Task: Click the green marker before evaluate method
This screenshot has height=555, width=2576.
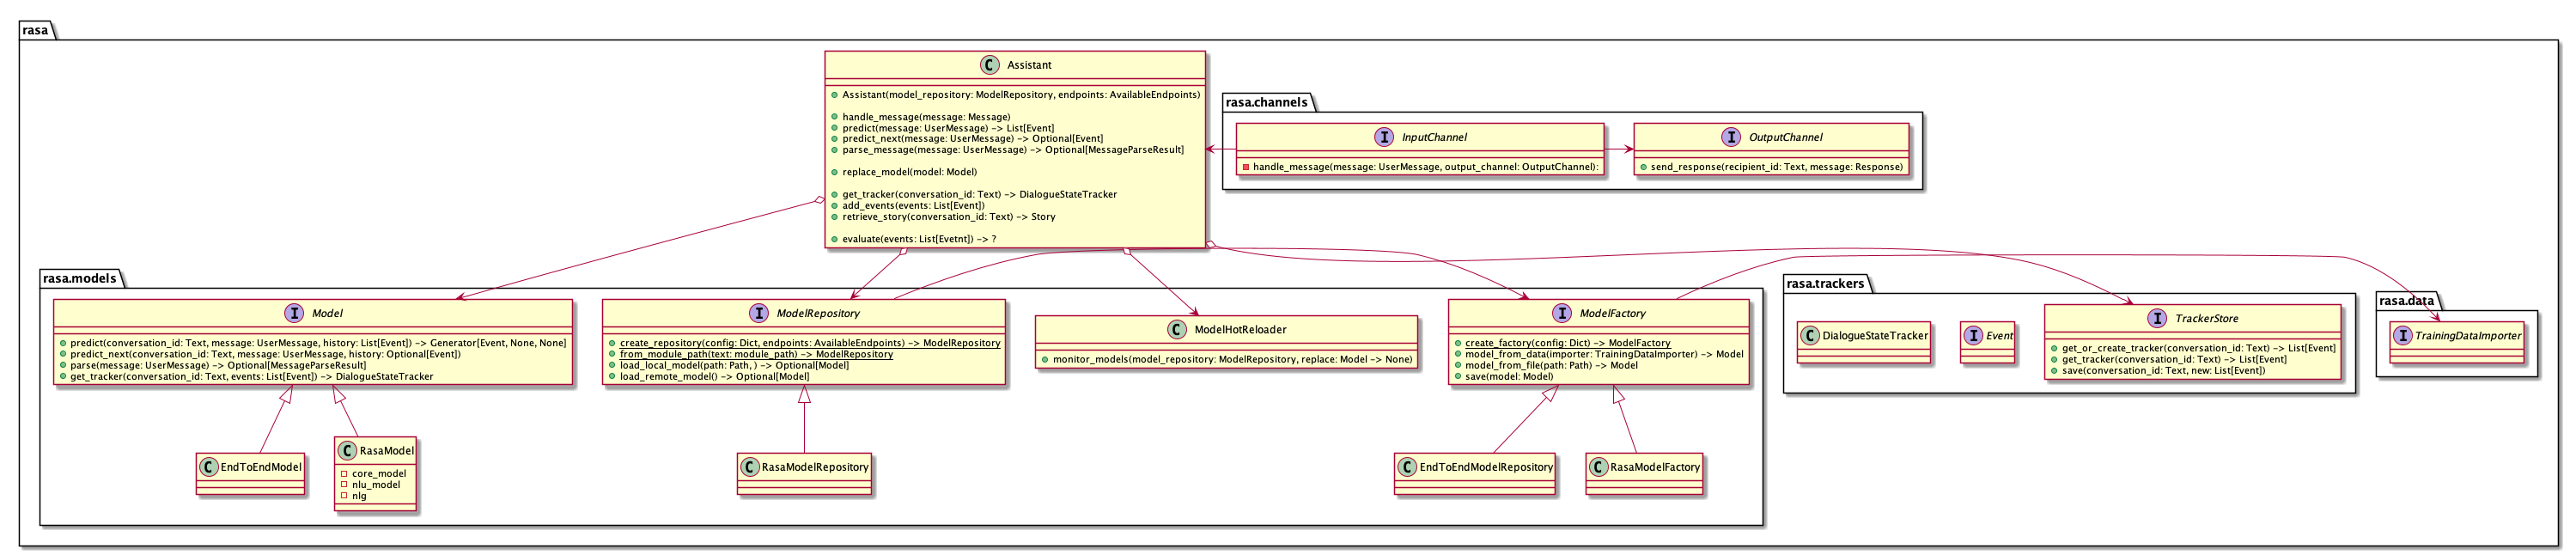Action: coord(834,239)
